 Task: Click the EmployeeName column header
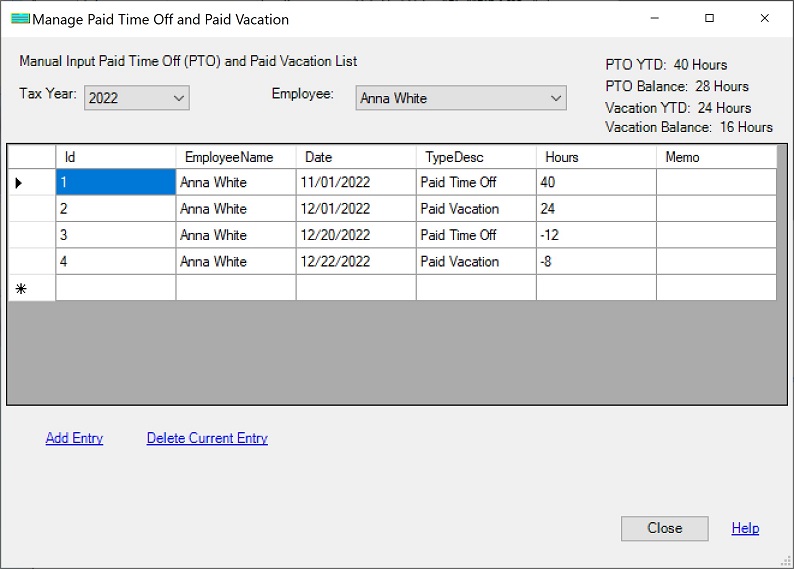click(x=235, y=157)
